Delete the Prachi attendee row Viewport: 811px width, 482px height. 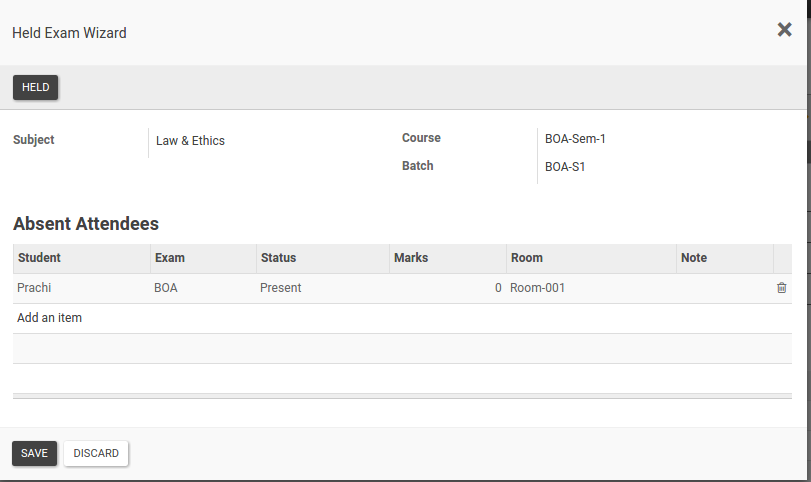[x=781, y=288]
